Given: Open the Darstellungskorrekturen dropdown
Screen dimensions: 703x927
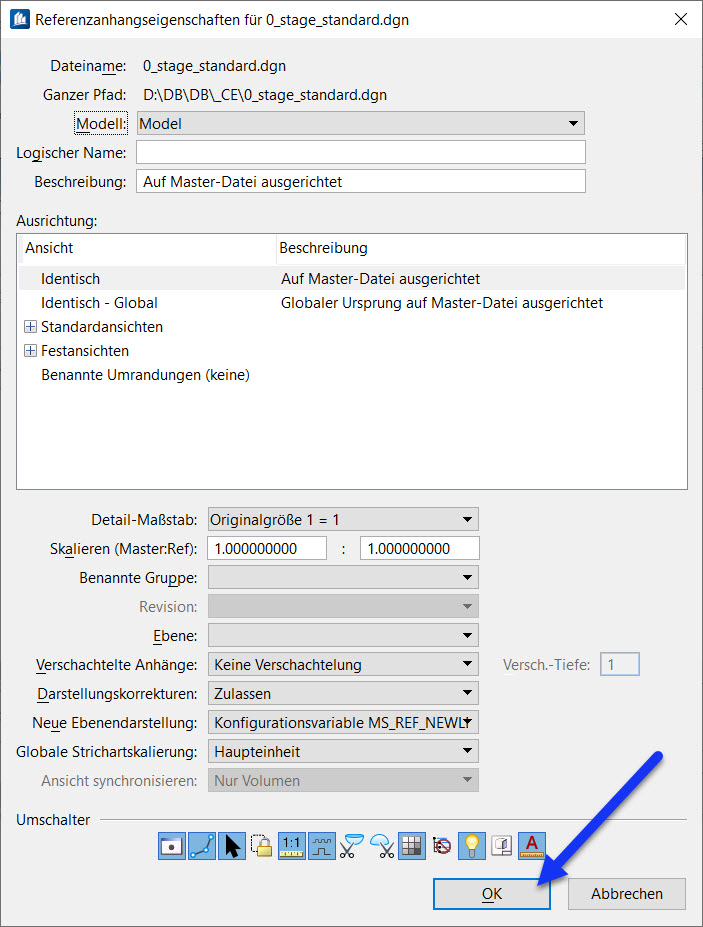Looking at the screenshot, I should pos(343,693).
